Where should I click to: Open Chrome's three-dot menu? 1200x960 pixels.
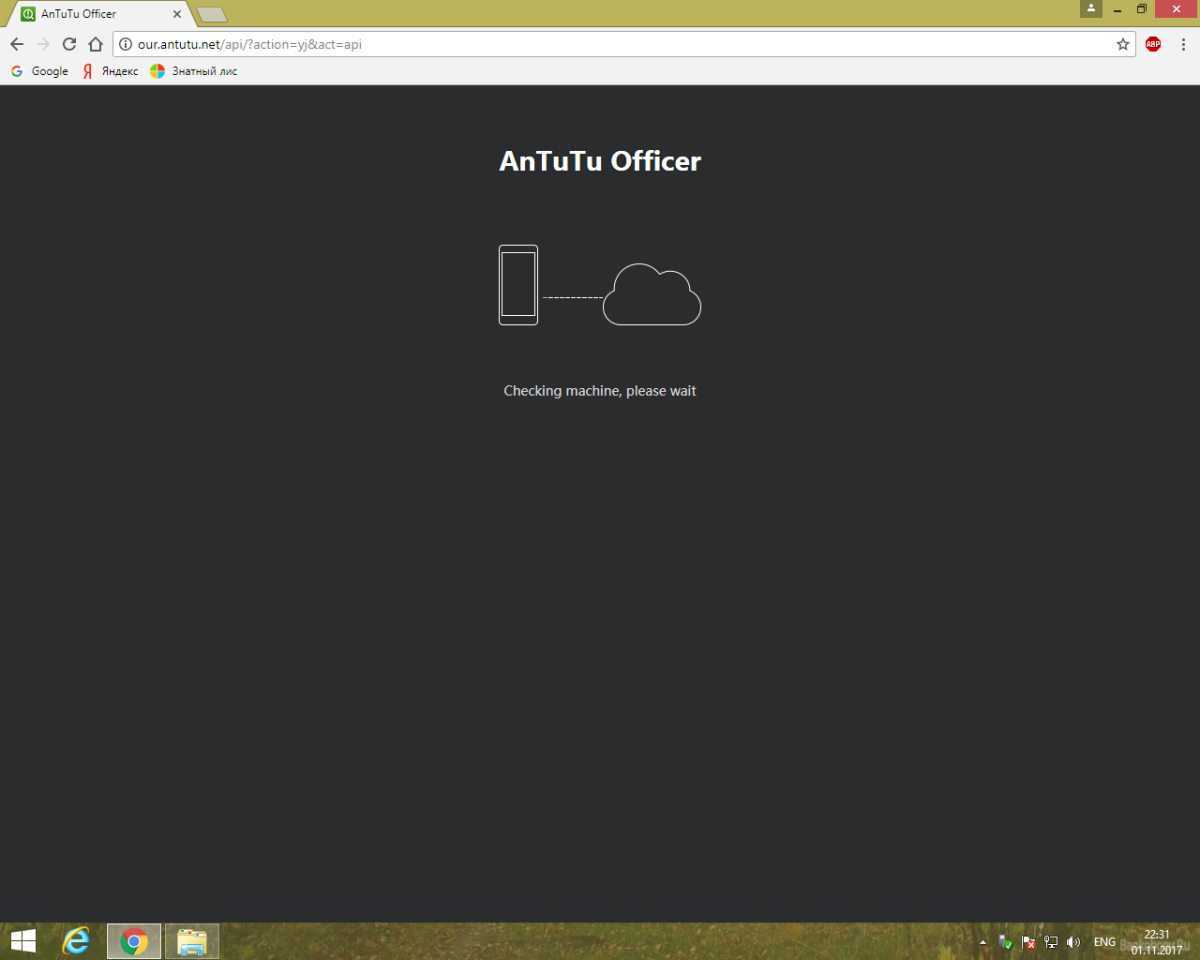click(1182, 44)
